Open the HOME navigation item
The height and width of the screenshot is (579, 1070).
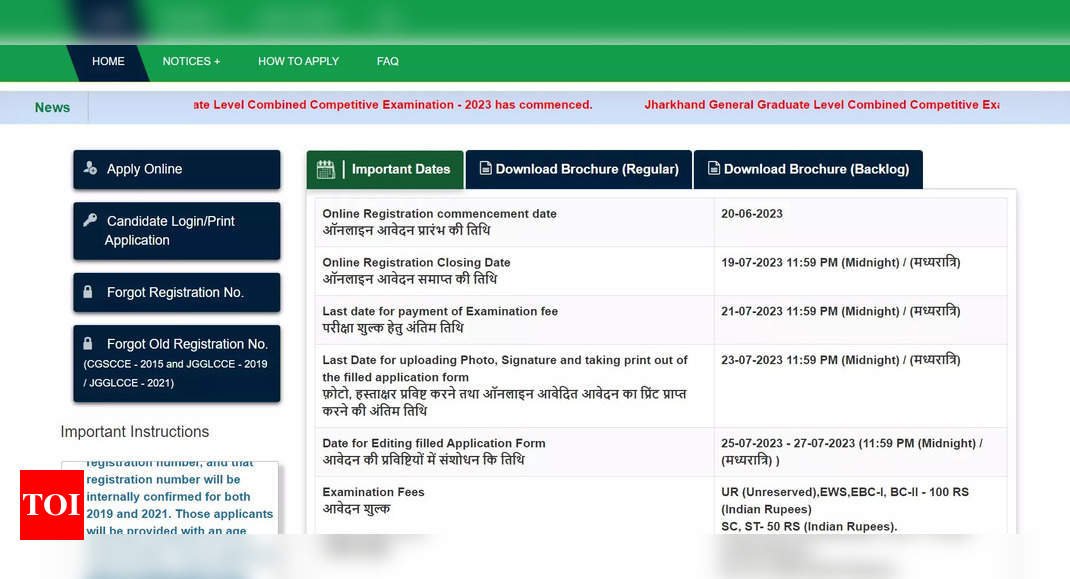108,61
